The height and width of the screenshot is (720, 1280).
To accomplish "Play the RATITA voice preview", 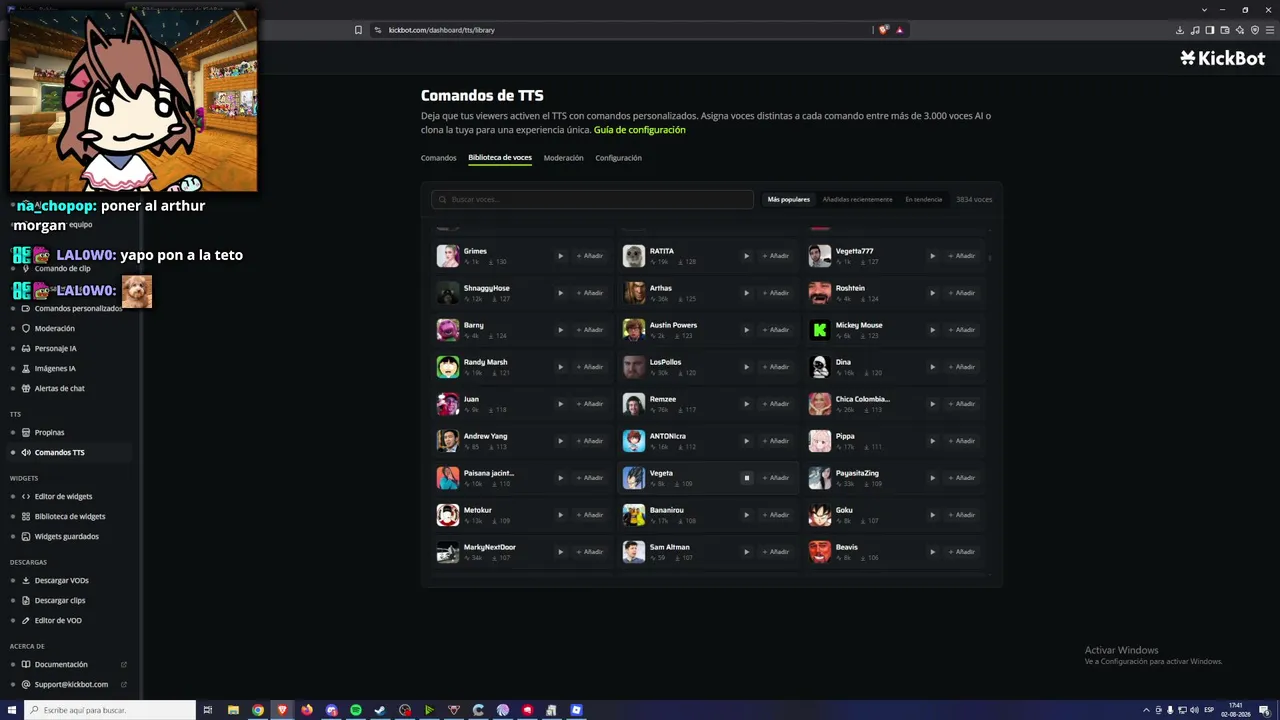I will [746, 256].
